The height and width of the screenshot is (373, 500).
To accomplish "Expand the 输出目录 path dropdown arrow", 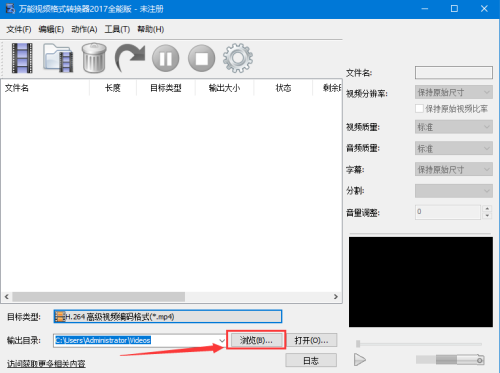I will click(222, 340).
